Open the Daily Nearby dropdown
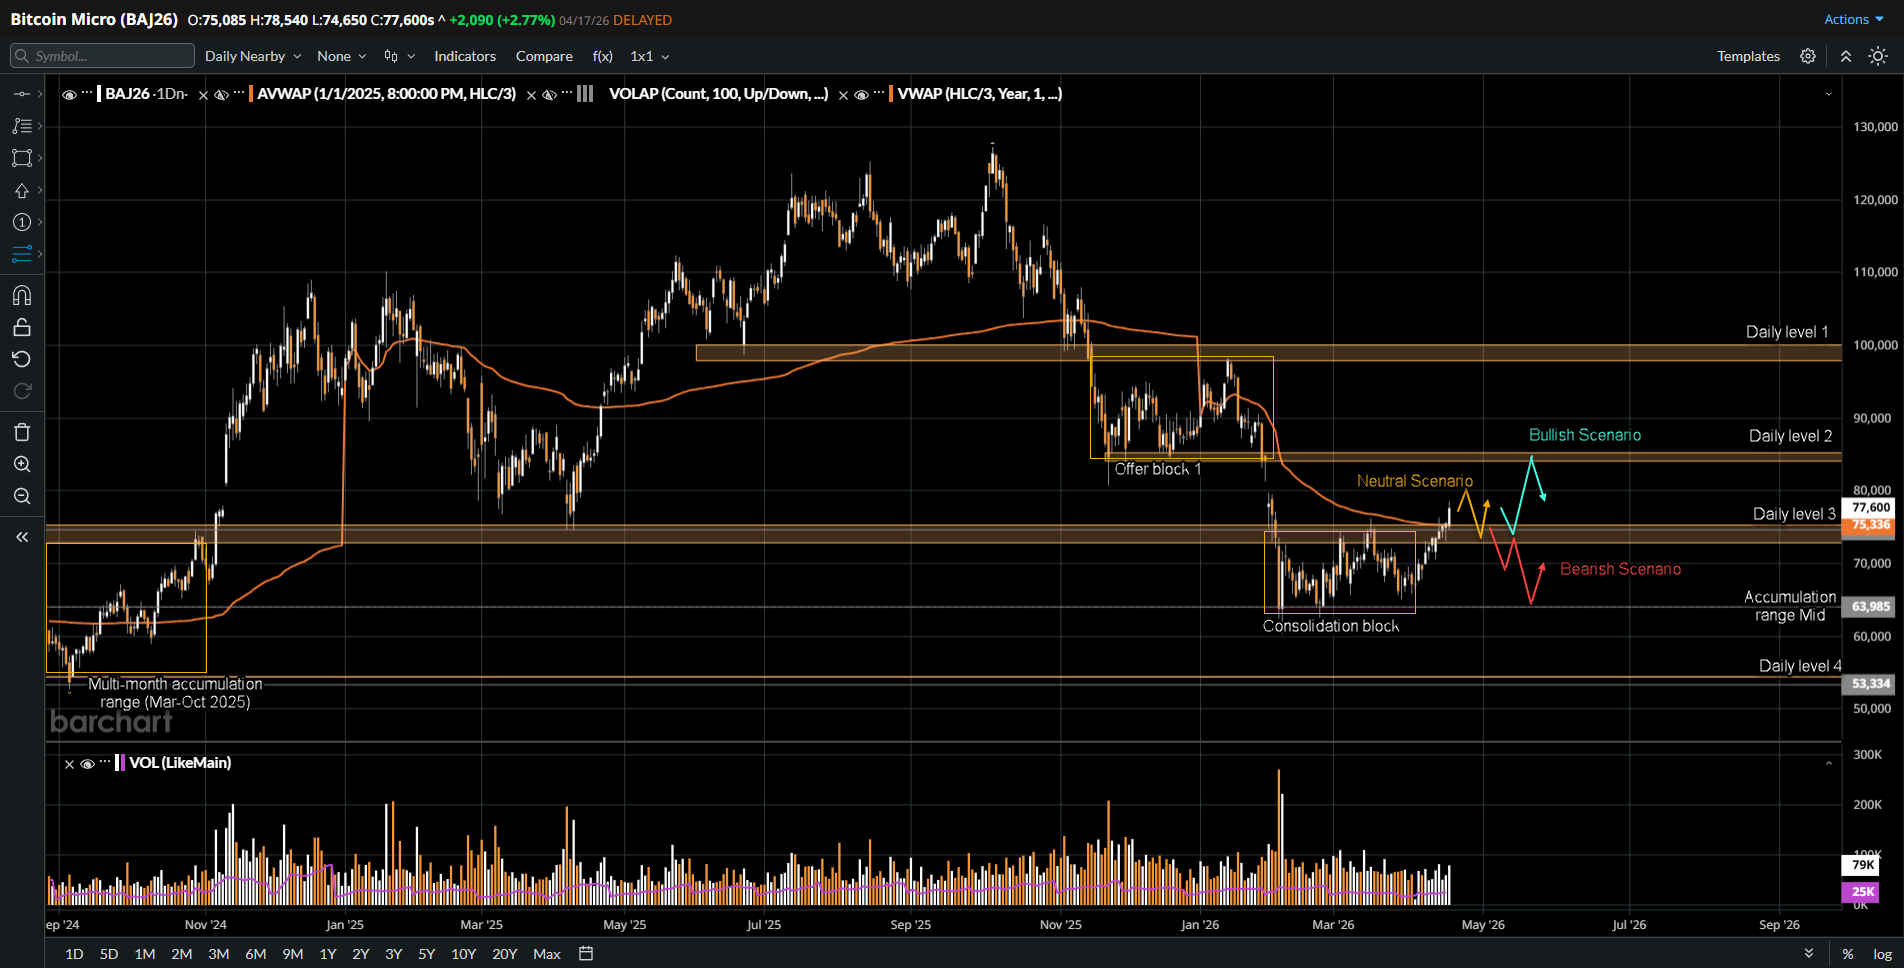 [253, 56]
